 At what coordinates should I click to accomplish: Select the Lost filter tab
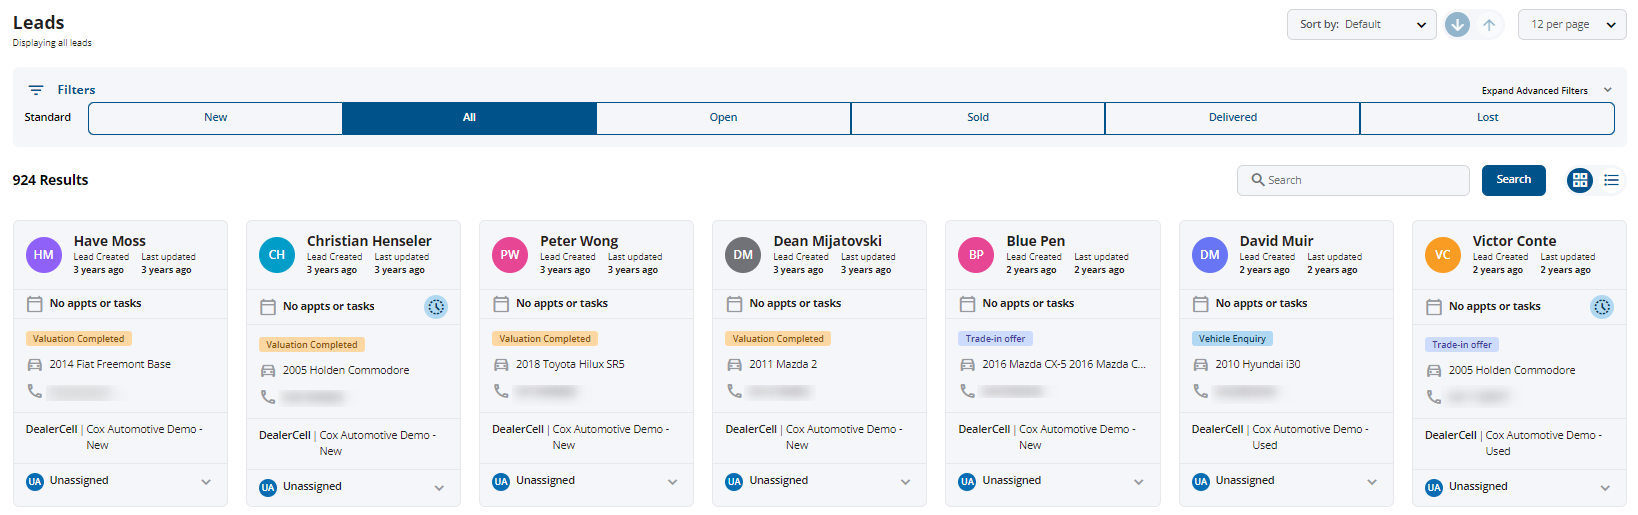[x=1488, y=118]
